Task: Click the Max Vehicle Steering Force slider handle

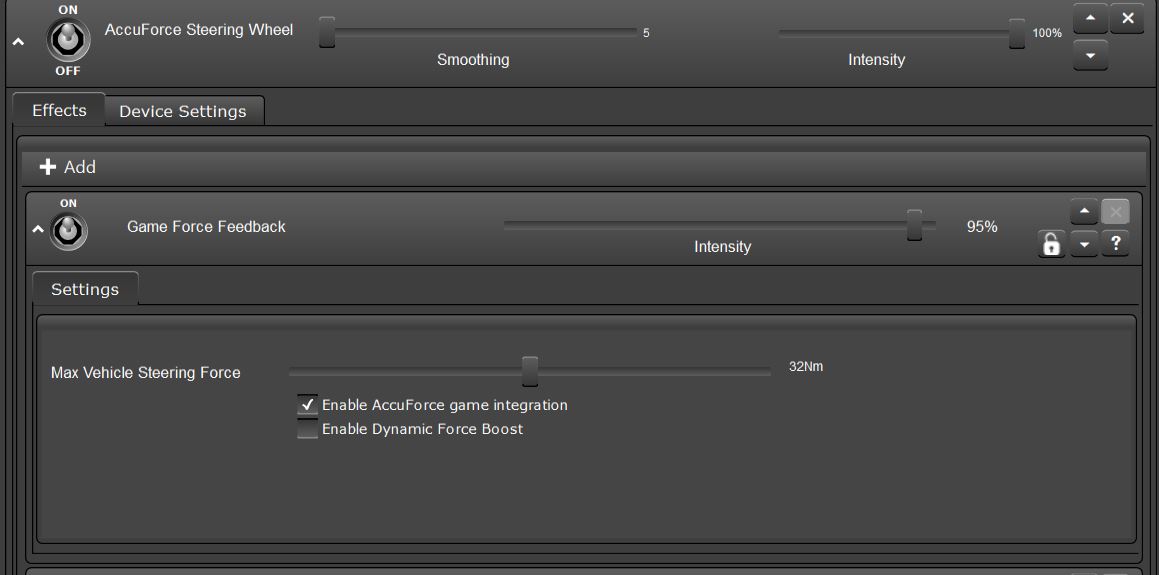Action: pos(530,371)
